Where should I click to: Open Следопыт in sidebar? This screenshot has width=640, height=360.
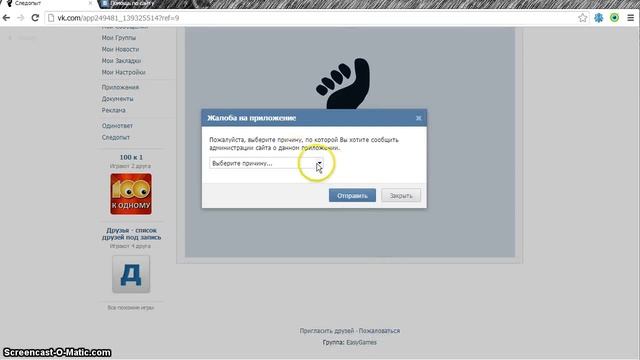[x=116, y=137]
